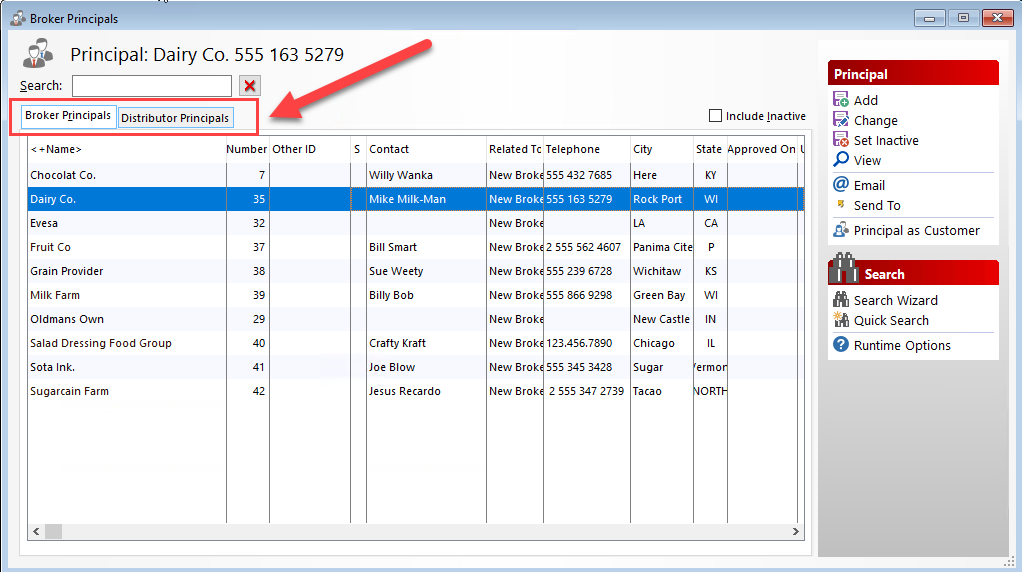Sort by the Number column header
This screenshot has width=1022, height=572.
pyautogui.click(x=247, y=149)
